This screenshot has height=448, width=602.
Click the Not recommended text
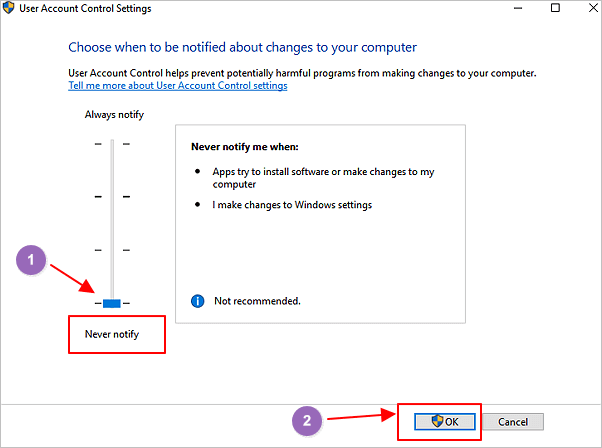[257, 301]
